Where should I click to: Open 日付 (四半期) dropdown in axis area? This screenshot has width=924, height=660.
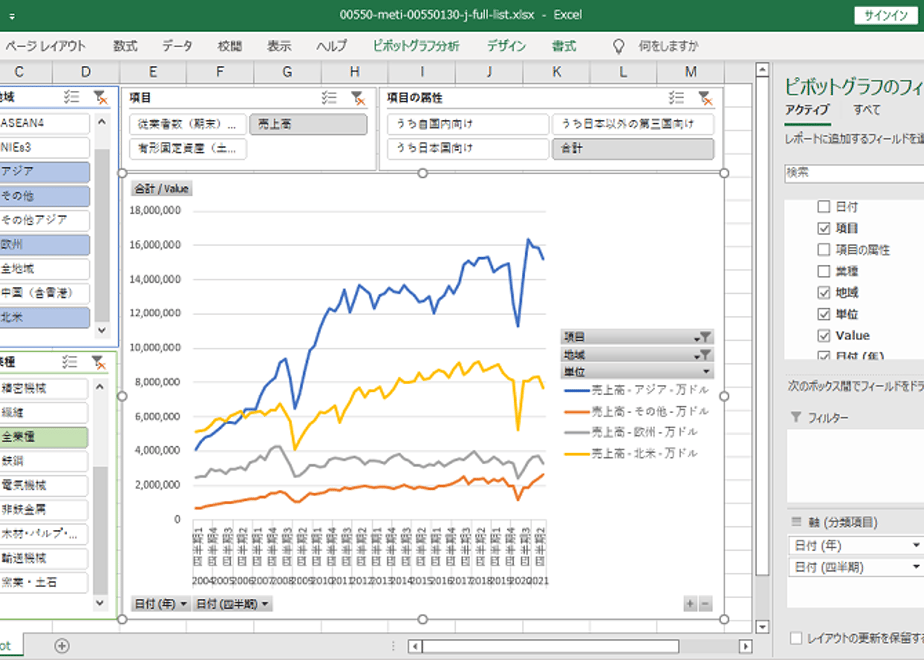click(x=916, y=567)
